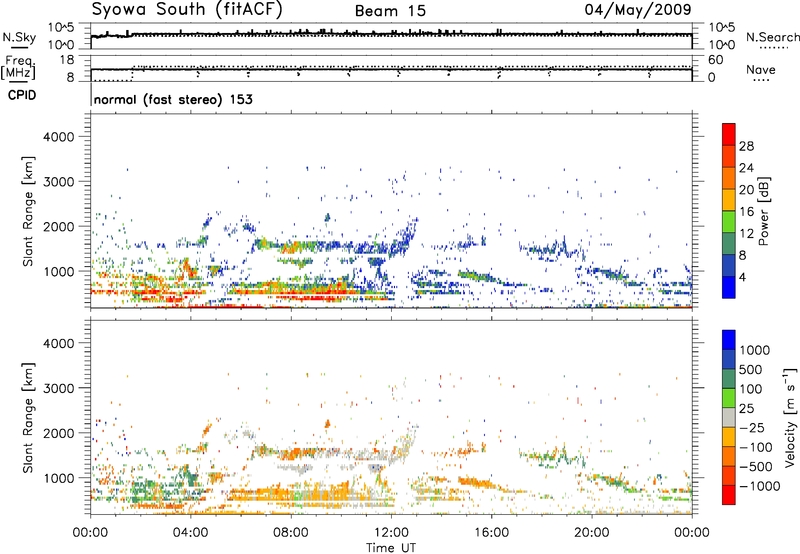Click 'normal (fast stereo) 153' text
Image resolution: width=800 pixels, height=554 pixels.
point(173,99)
